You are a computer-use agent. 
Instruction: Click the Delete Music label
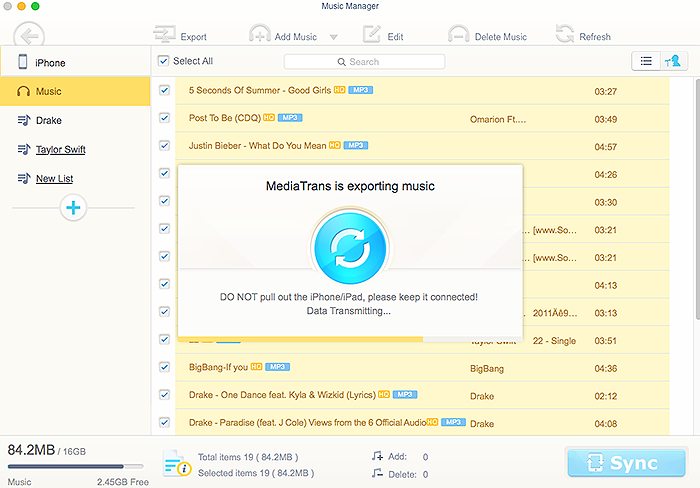coord(500,37)
